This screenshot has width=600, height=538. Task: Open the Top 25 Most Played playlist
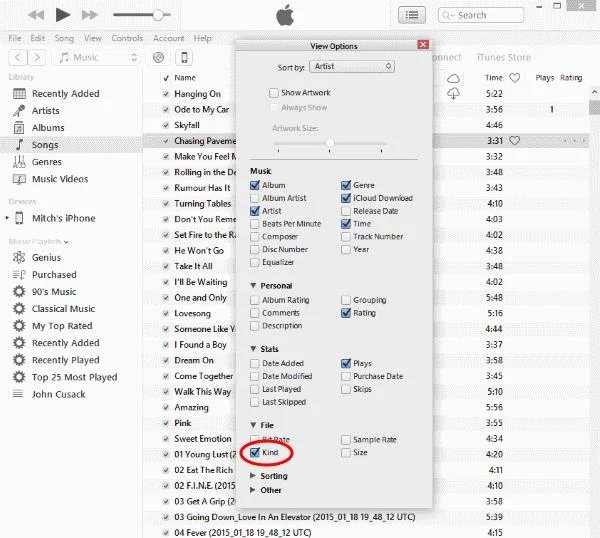pyautogui.click(x=75, y=377)
